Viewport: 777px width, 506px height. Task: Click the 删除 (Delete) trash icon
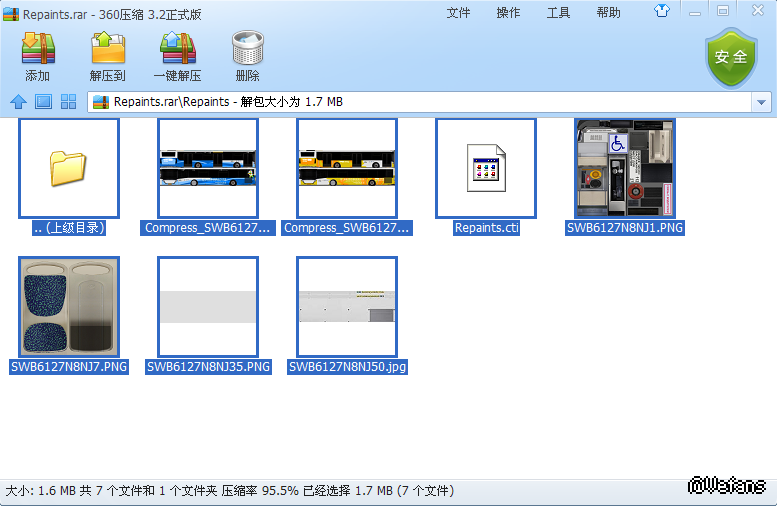(248, 48)
